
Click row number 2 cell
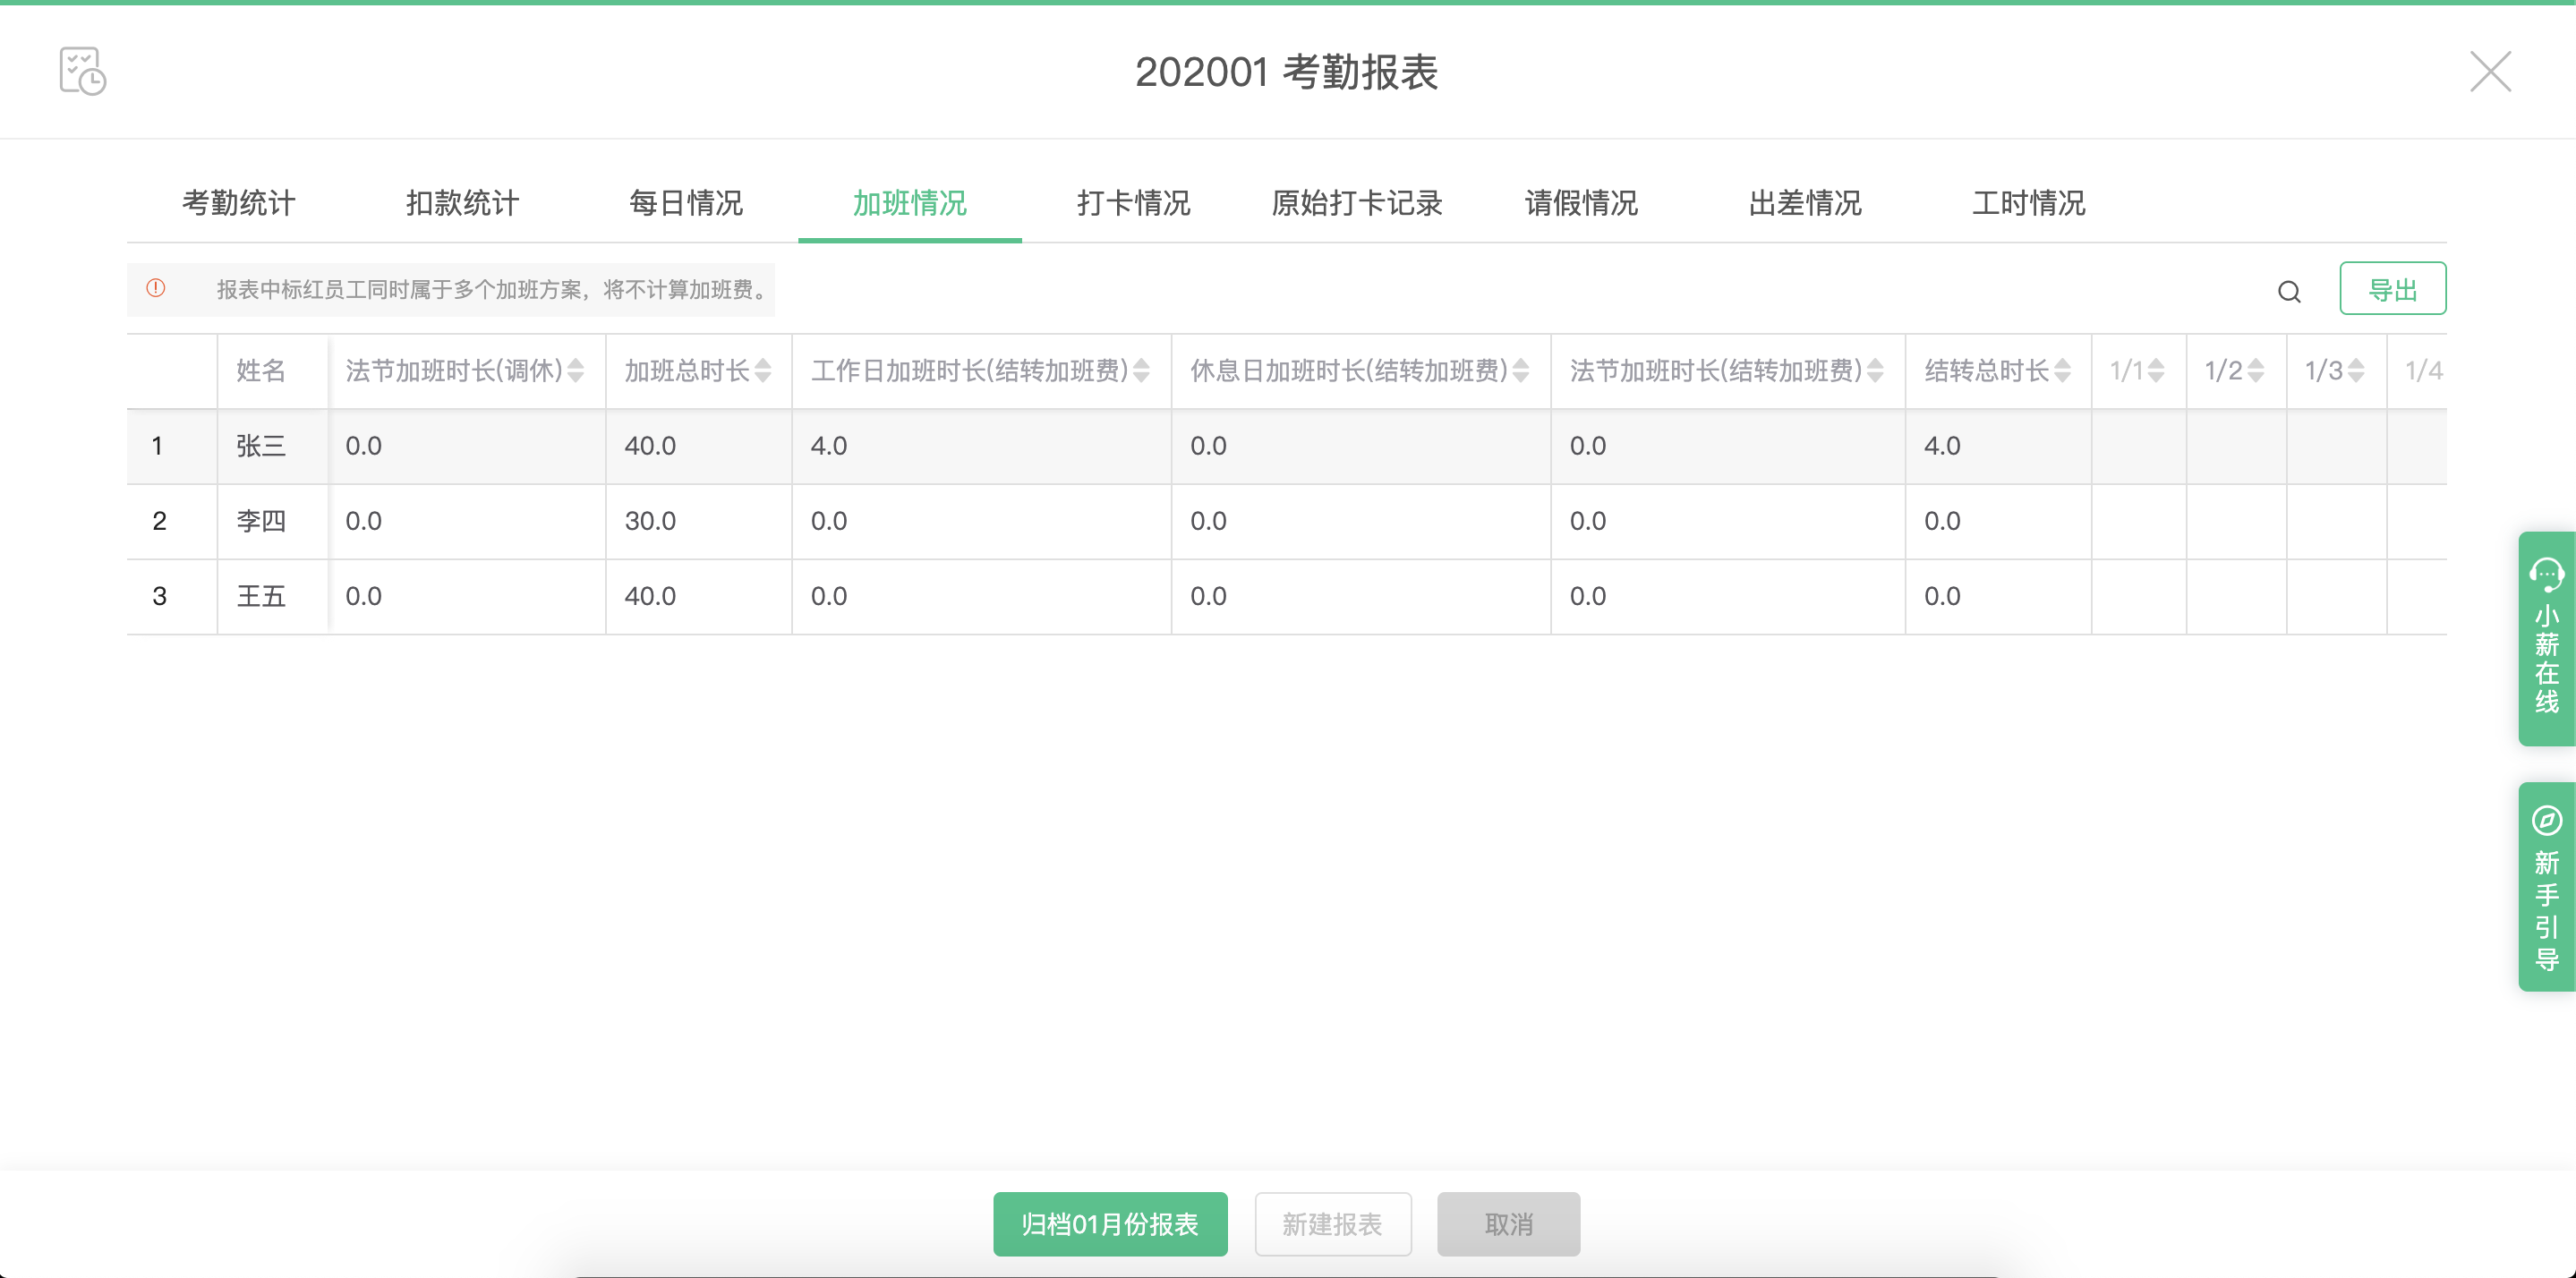[x=159, y=521]
